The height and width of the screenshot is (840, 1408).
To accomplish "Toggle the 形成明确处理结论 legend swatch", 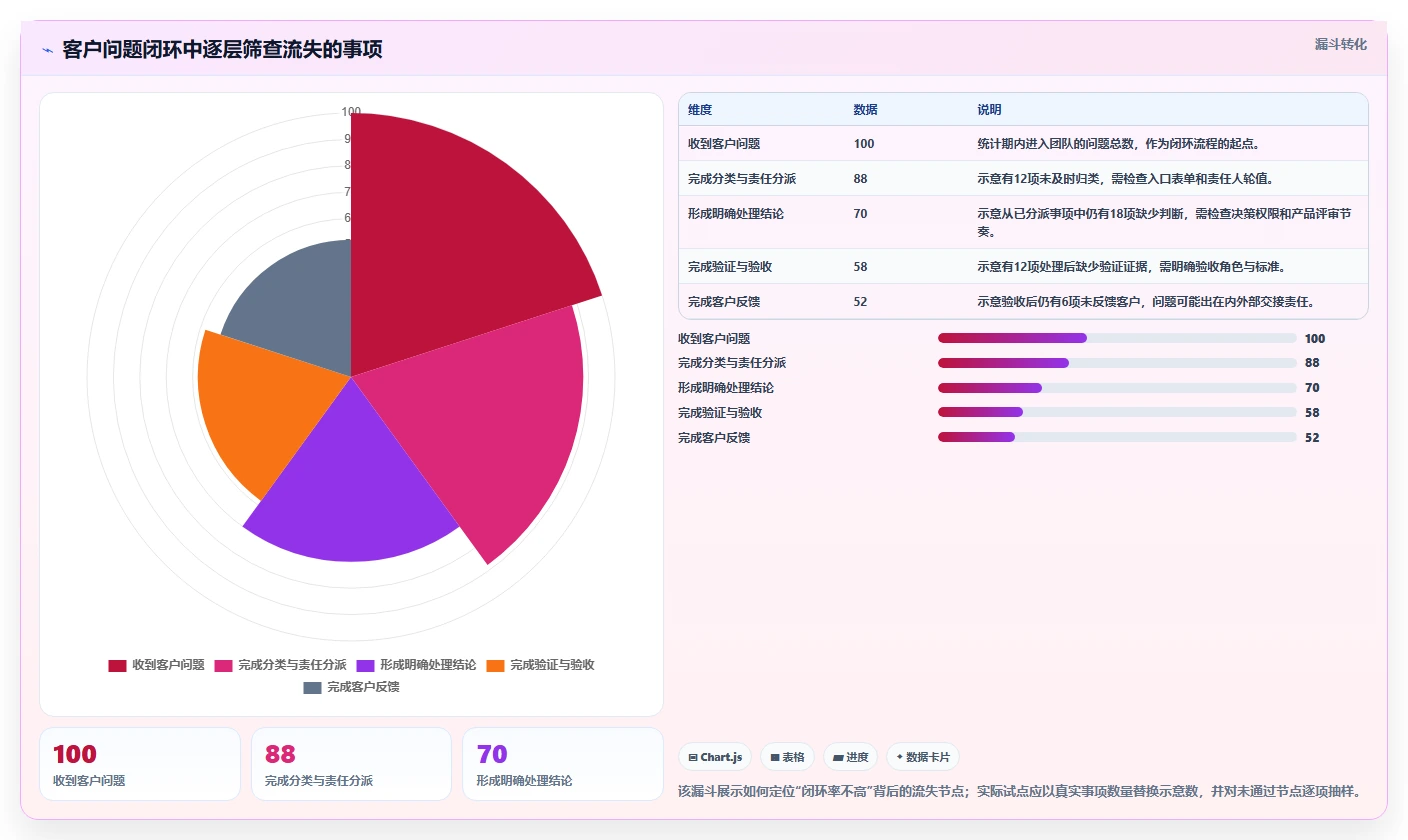I will pos(365,665).
